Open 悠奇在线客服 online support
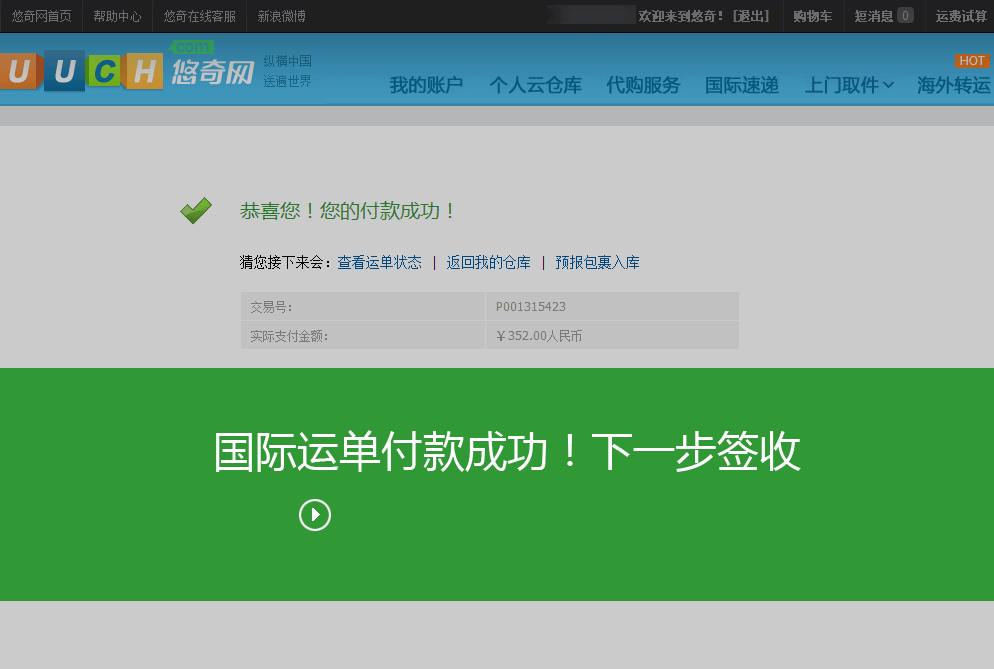 click(x=199, y=16)
